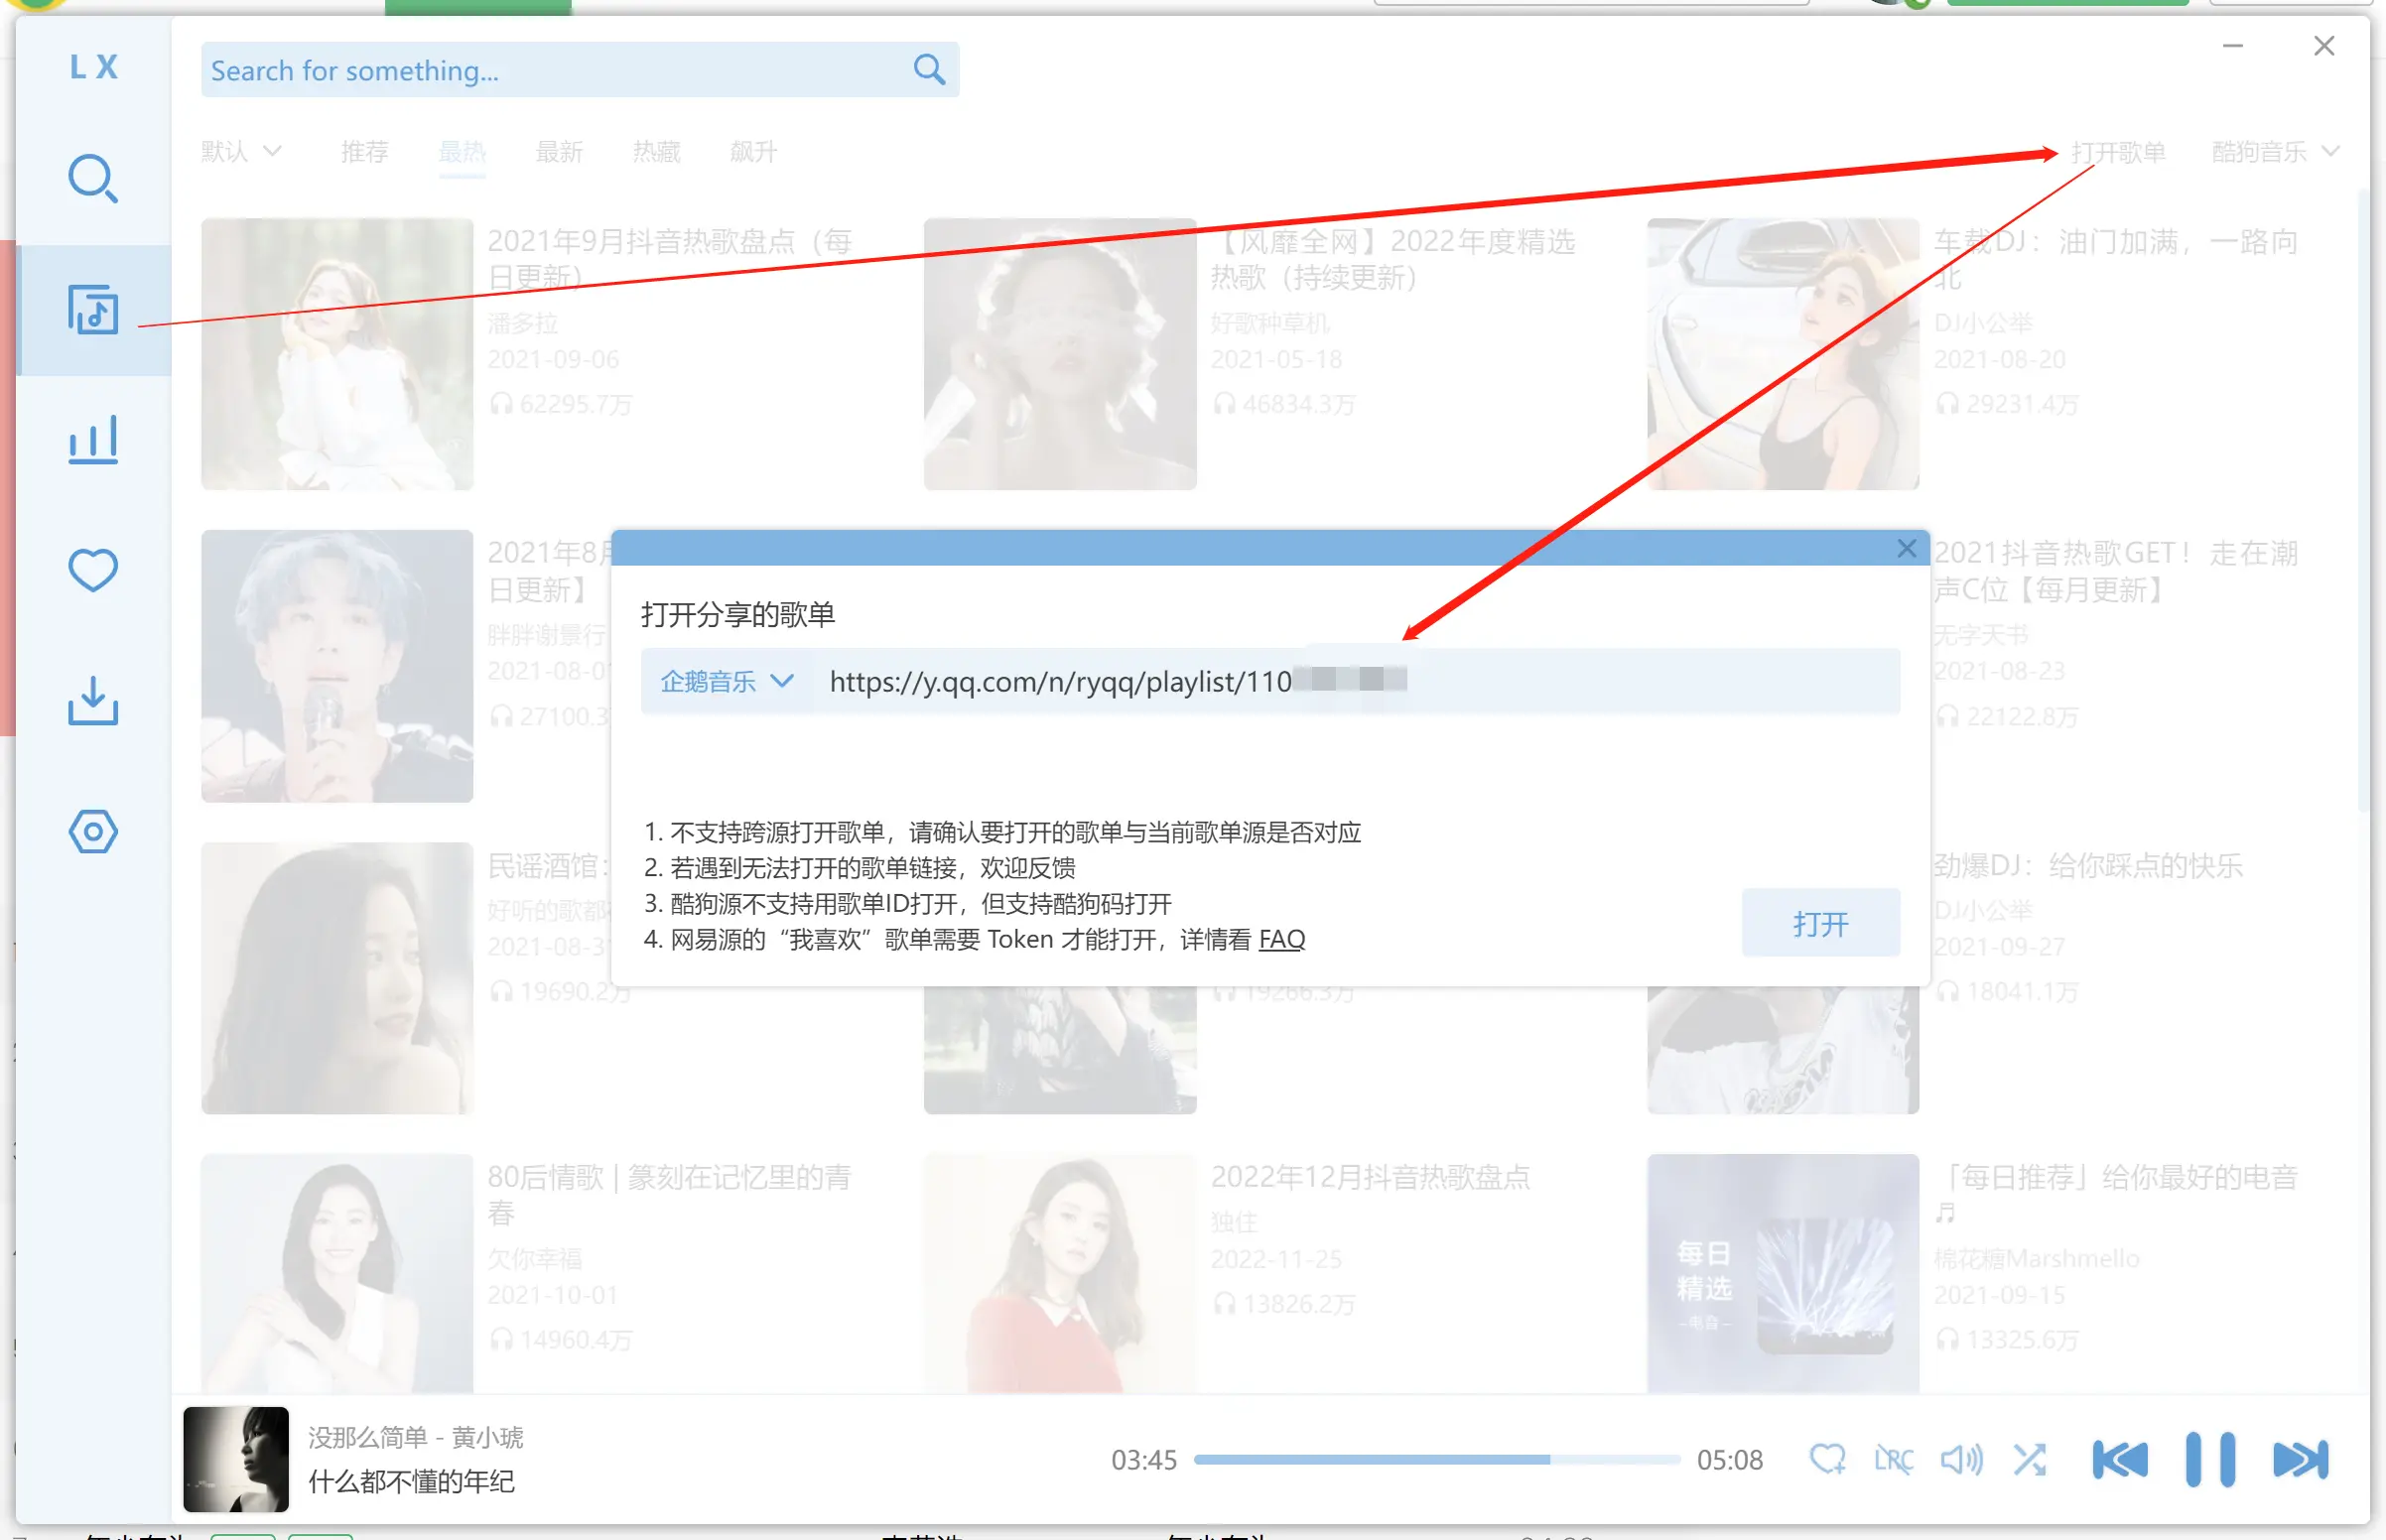Open the 80后情歌 playlist cover
2386x1540 pixels.
[337, 1274]
